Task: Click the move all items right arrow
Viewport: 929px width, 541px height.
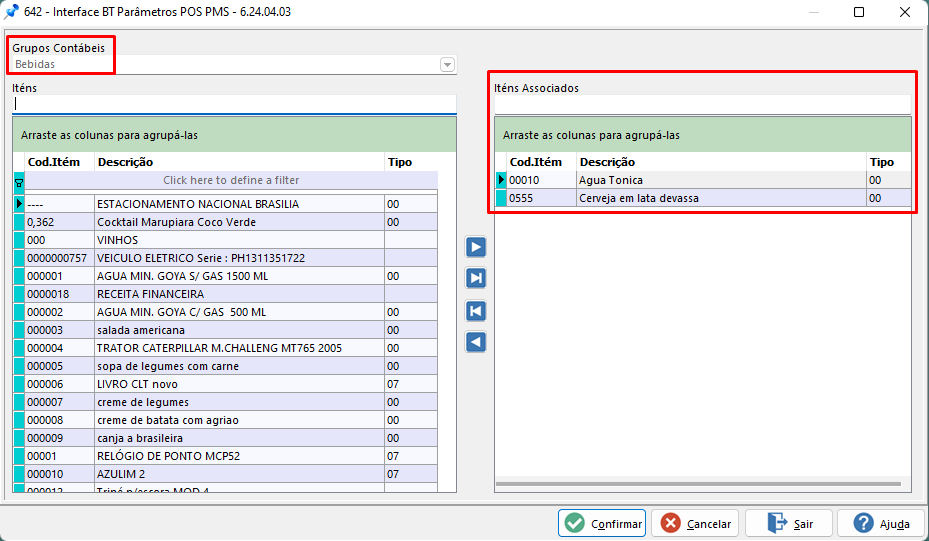Action: click(x=476, y=278)
